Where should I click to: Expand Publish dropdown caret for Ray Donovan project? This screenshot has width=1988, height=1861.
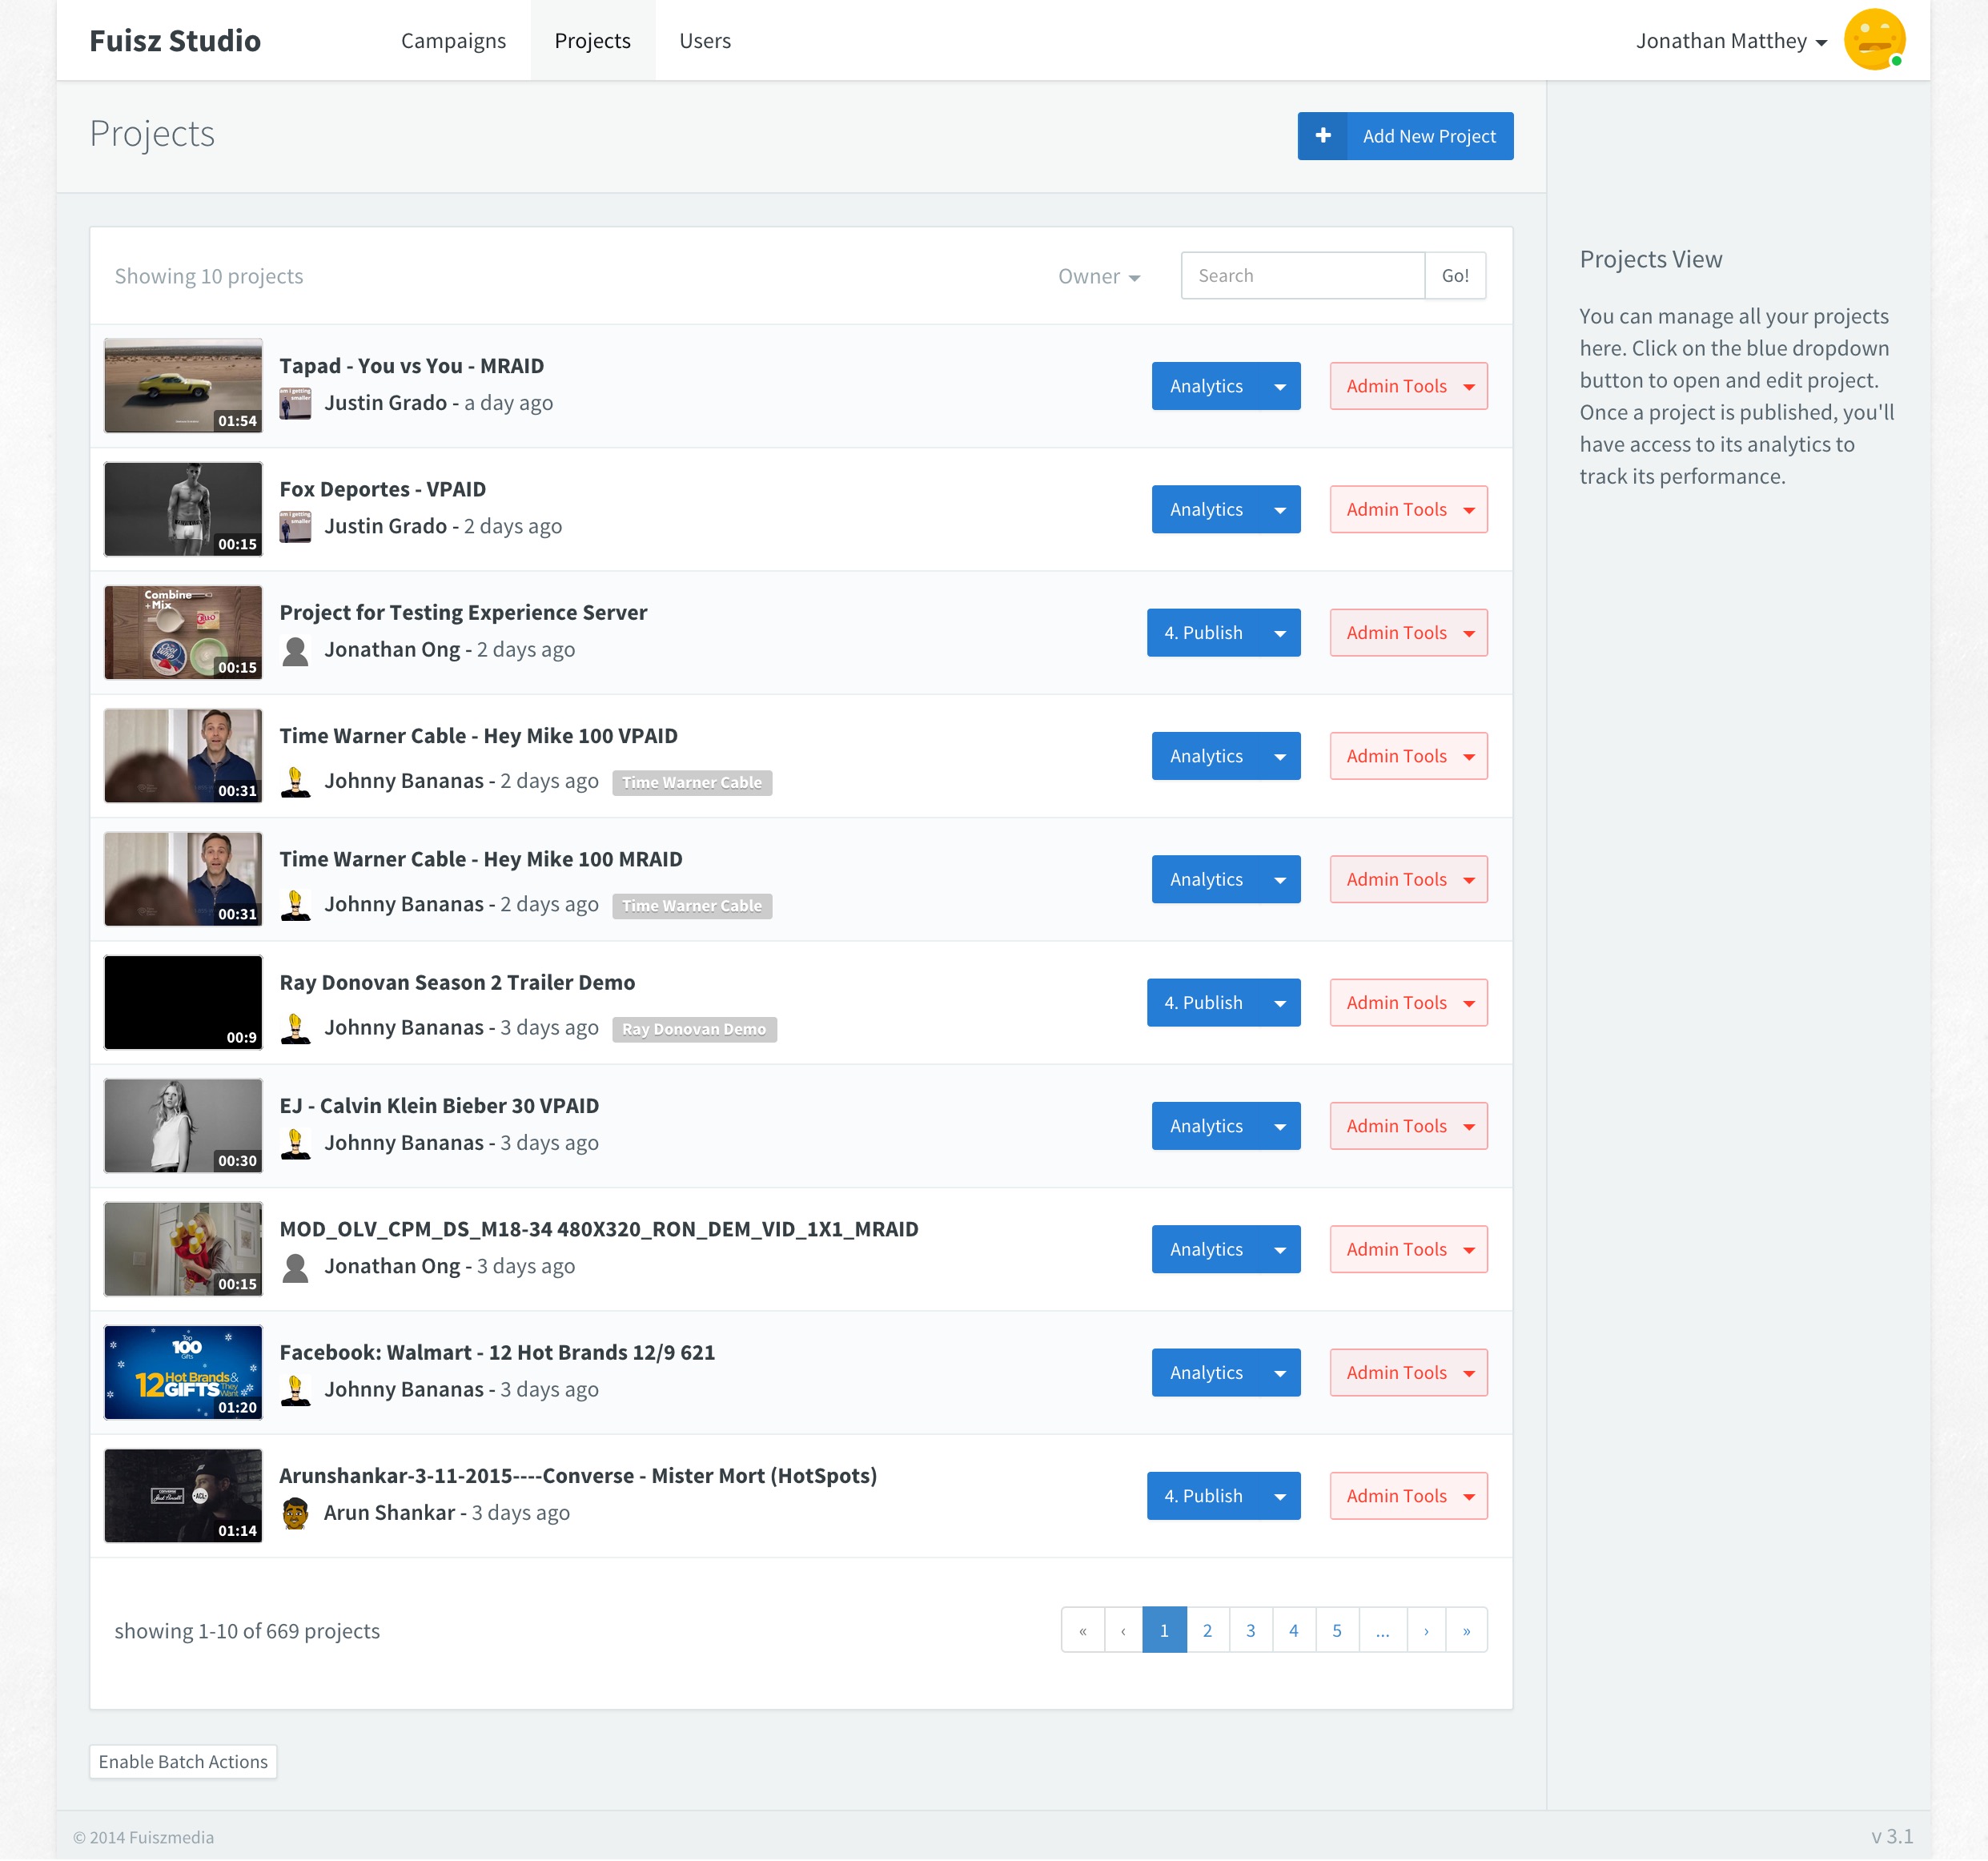pos(1280,1003)
